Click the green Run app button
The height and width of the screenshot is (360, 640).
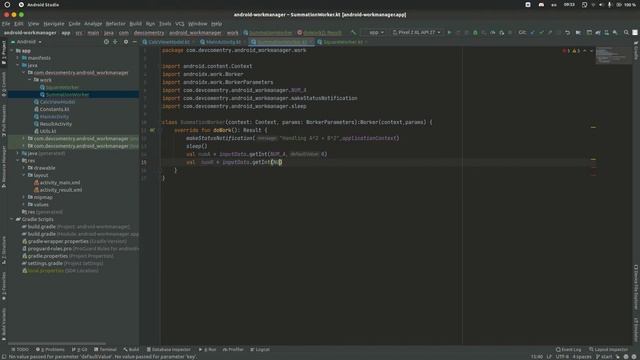tap(449, 32)
